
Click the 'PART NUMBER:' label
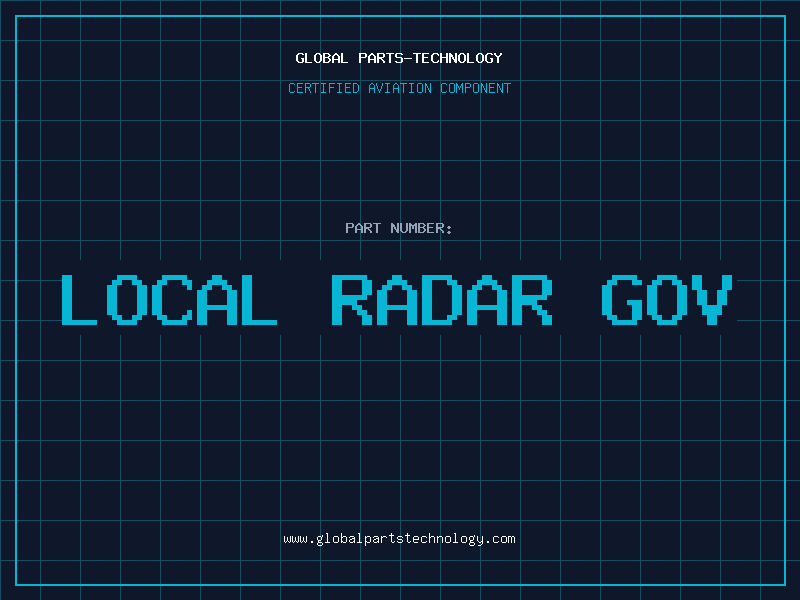coord(399,228)
